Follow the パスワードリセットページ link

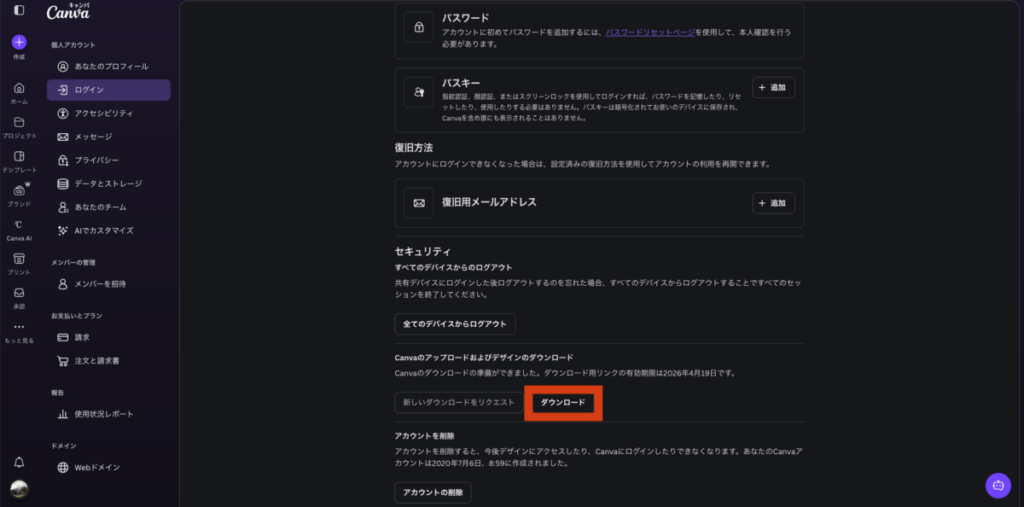(x=650, y=32)
